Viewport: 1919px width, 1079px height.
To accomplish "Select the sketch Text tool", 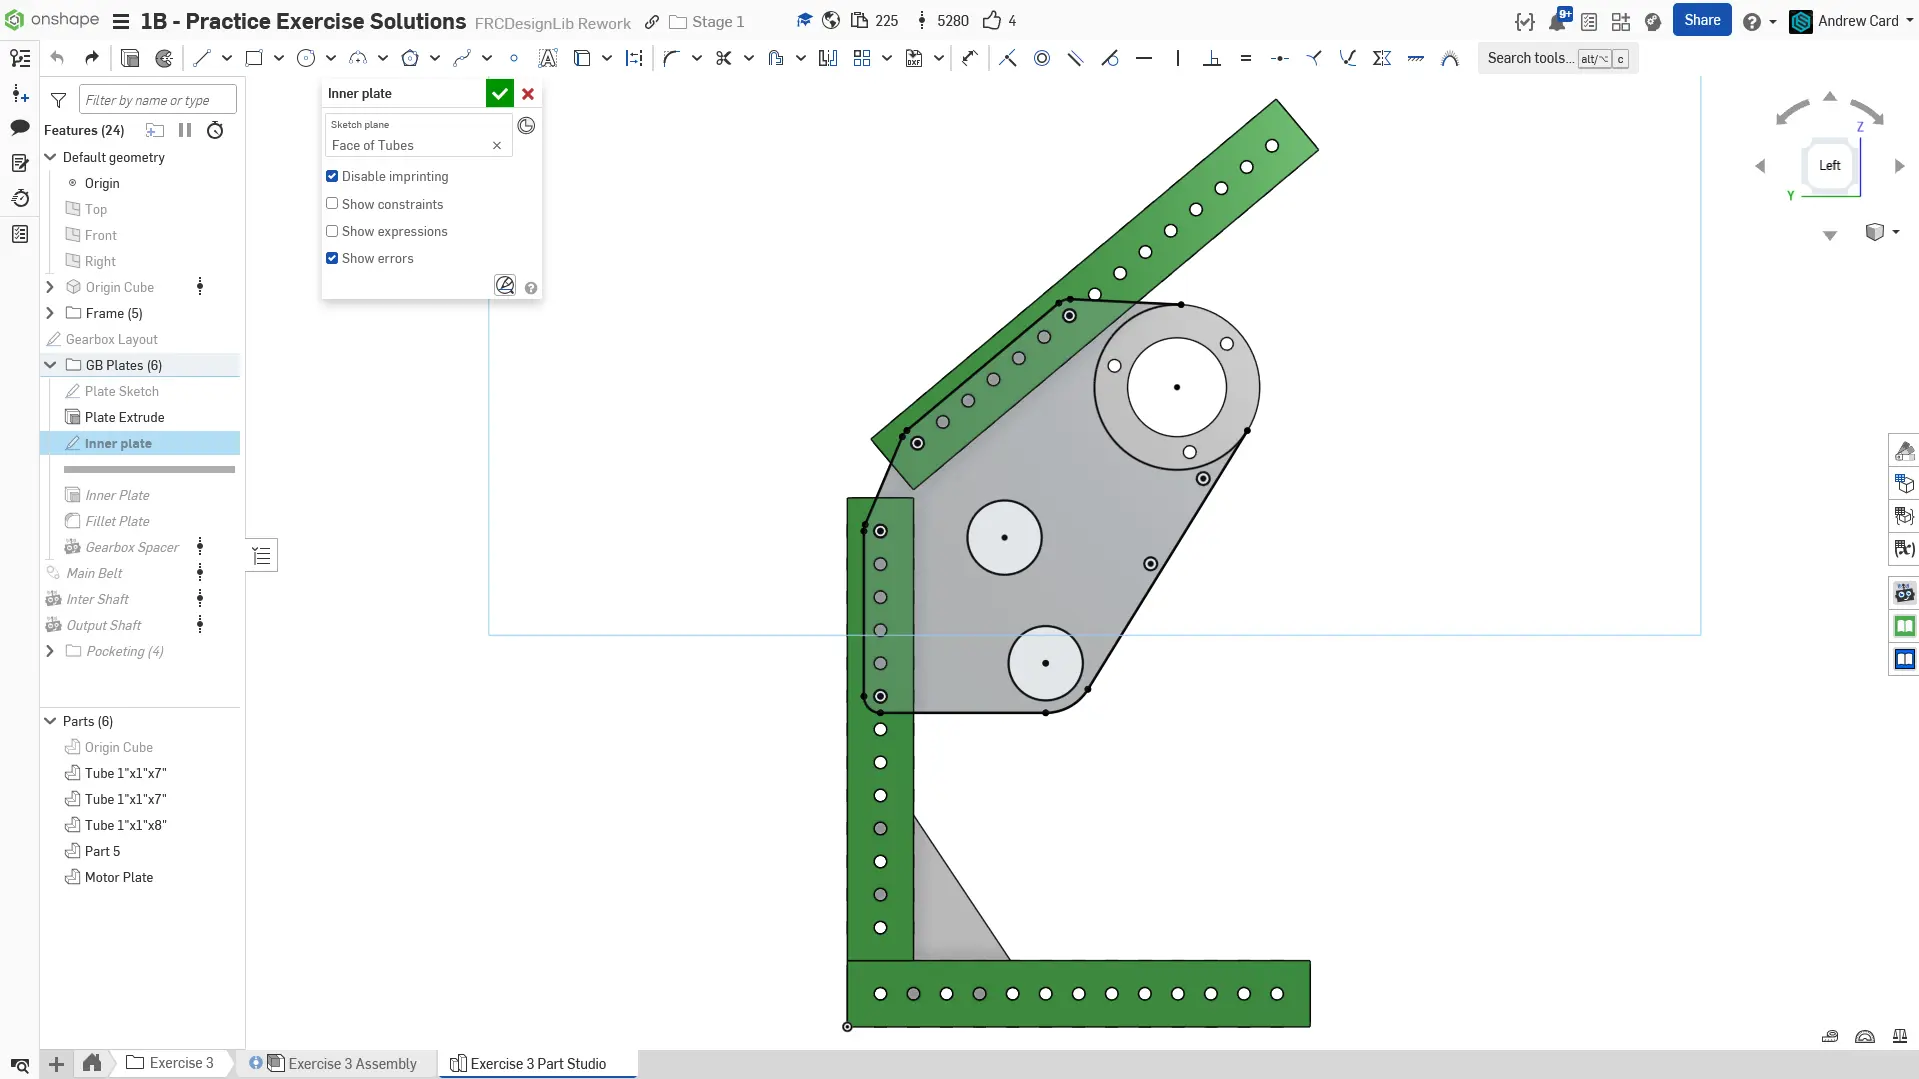I will pos(547,58).
